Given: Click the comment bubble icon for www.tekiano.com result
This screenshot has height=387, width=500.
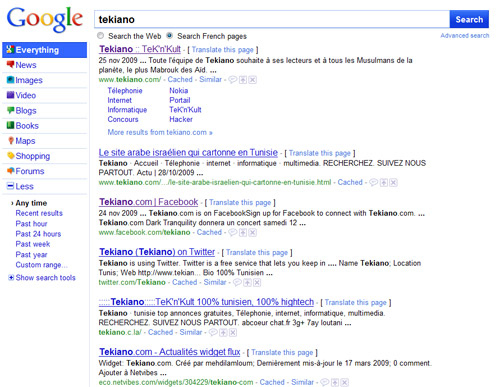Looking at the screenshot, I should pyautogui.click(x=233, y=80).
